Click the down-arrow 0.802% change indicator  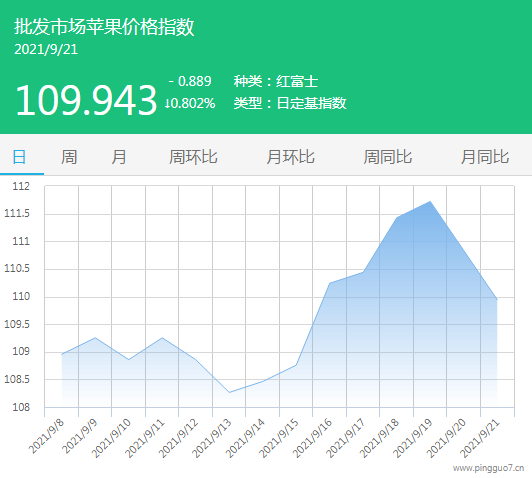[x=190, y=103]
